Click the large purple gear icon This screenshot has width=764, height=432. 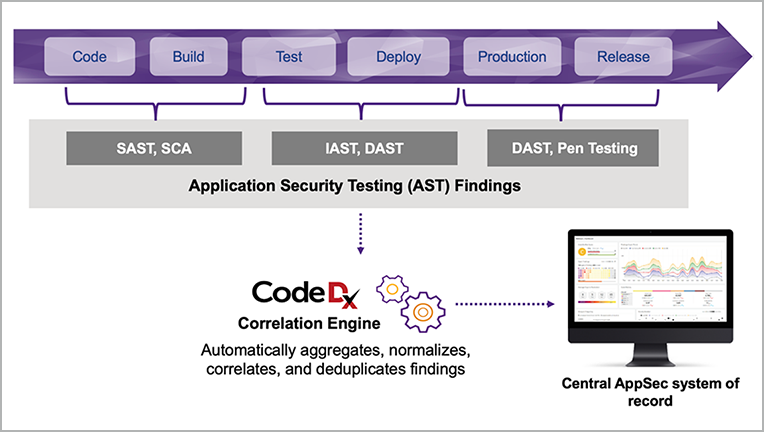coord(423,312)
